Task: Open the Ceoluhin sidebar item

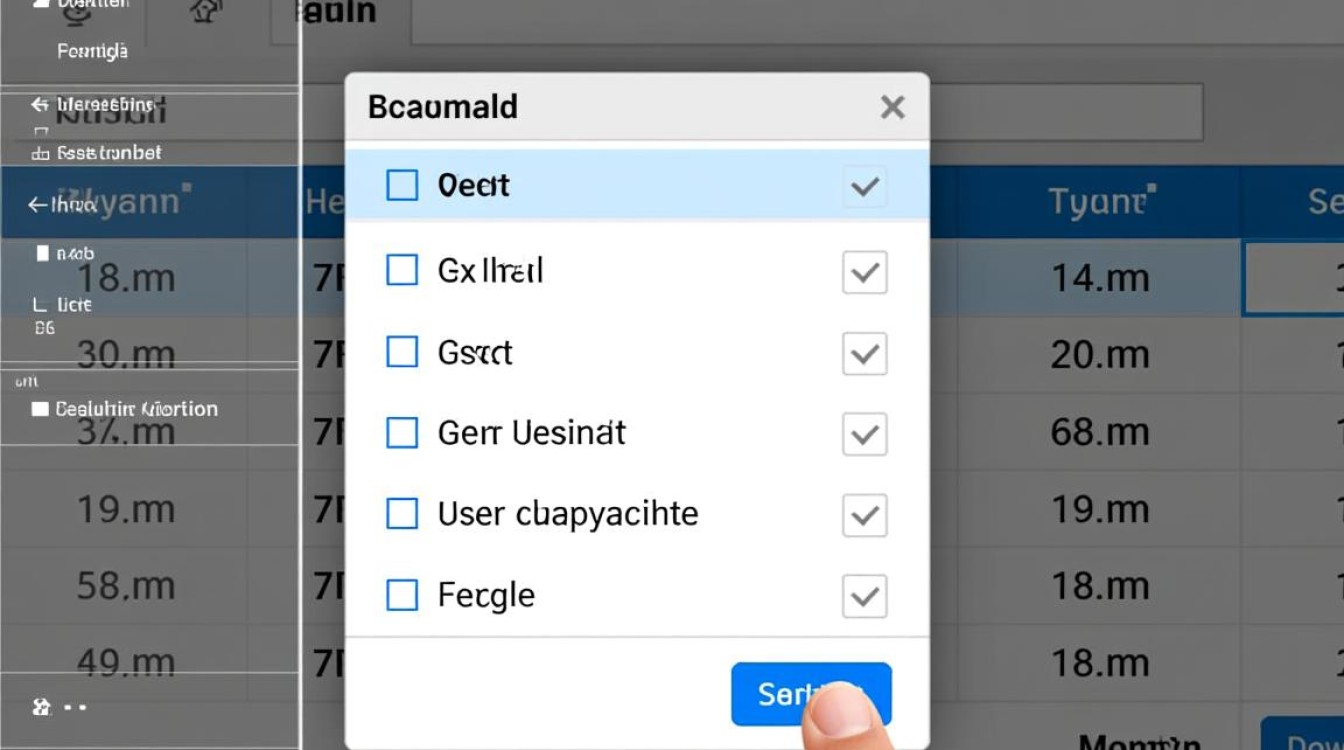Action: [x=125, y=409]
